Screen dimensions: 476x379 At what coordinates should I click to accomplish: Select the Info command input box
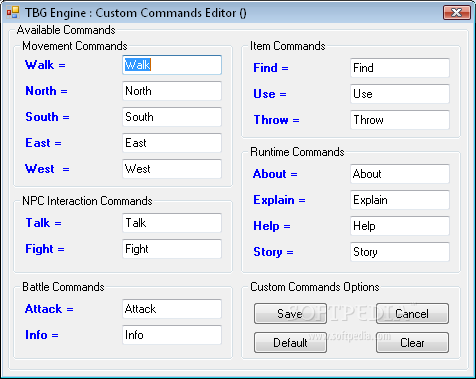[x=172, y=335]
